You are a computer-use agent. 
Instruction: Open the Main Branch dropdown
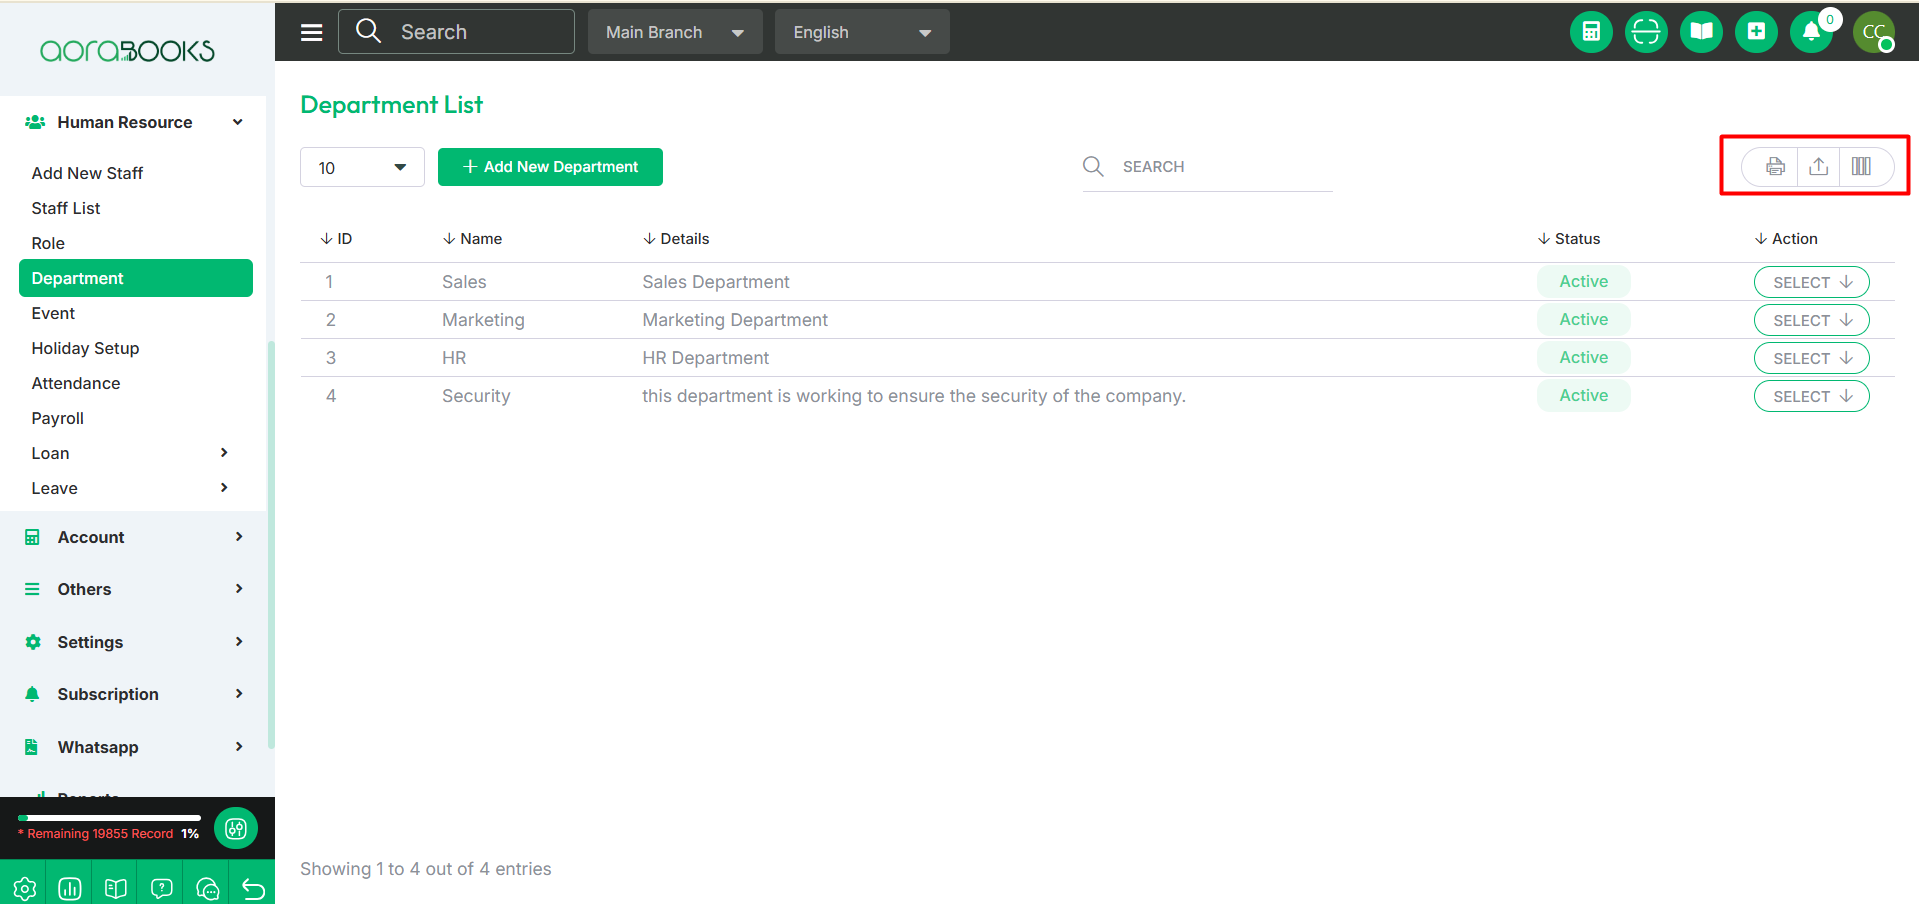(675, 32)
